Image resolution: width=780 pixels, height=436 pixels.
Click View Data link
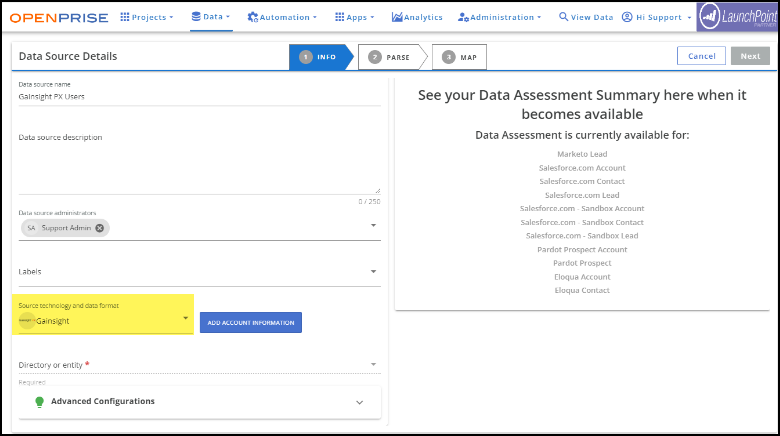pyautogui.click(x=586, y=17)
